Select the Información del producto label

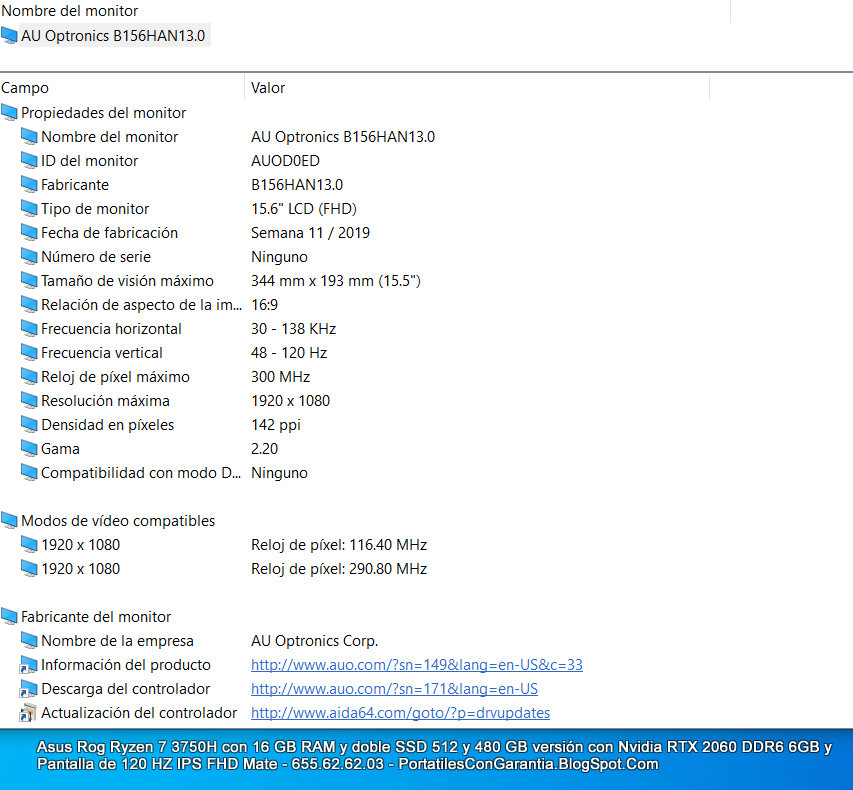pos(126,664)
